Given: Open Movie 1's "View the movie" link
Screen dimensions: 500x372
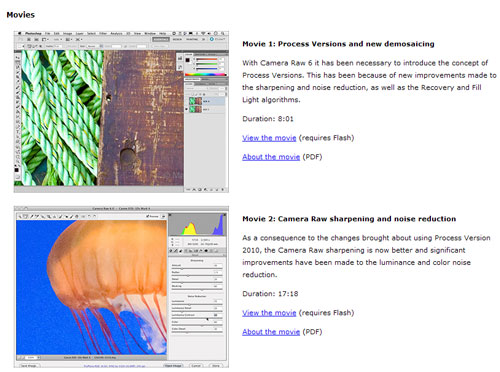Looking at the screenshot, I should [269, 138].
